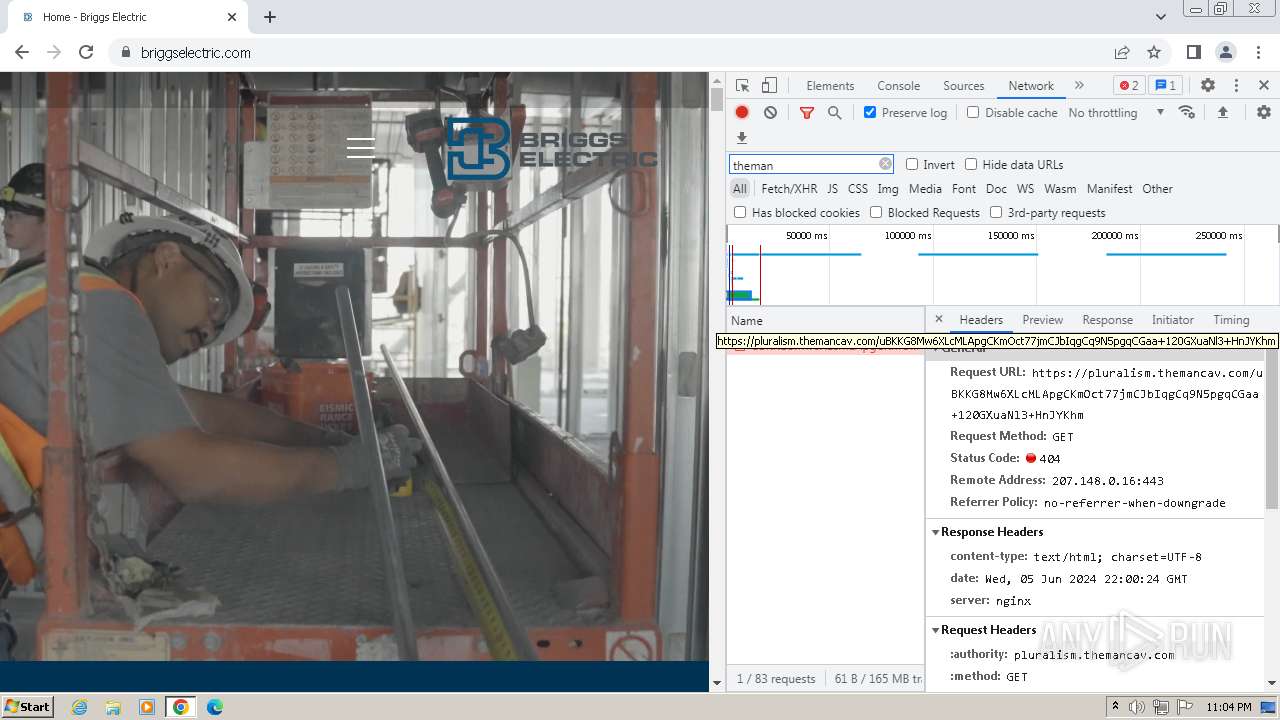This screenshot has height=720, width=1280.
Task: Close the request details pane
Action: (938, 319)
